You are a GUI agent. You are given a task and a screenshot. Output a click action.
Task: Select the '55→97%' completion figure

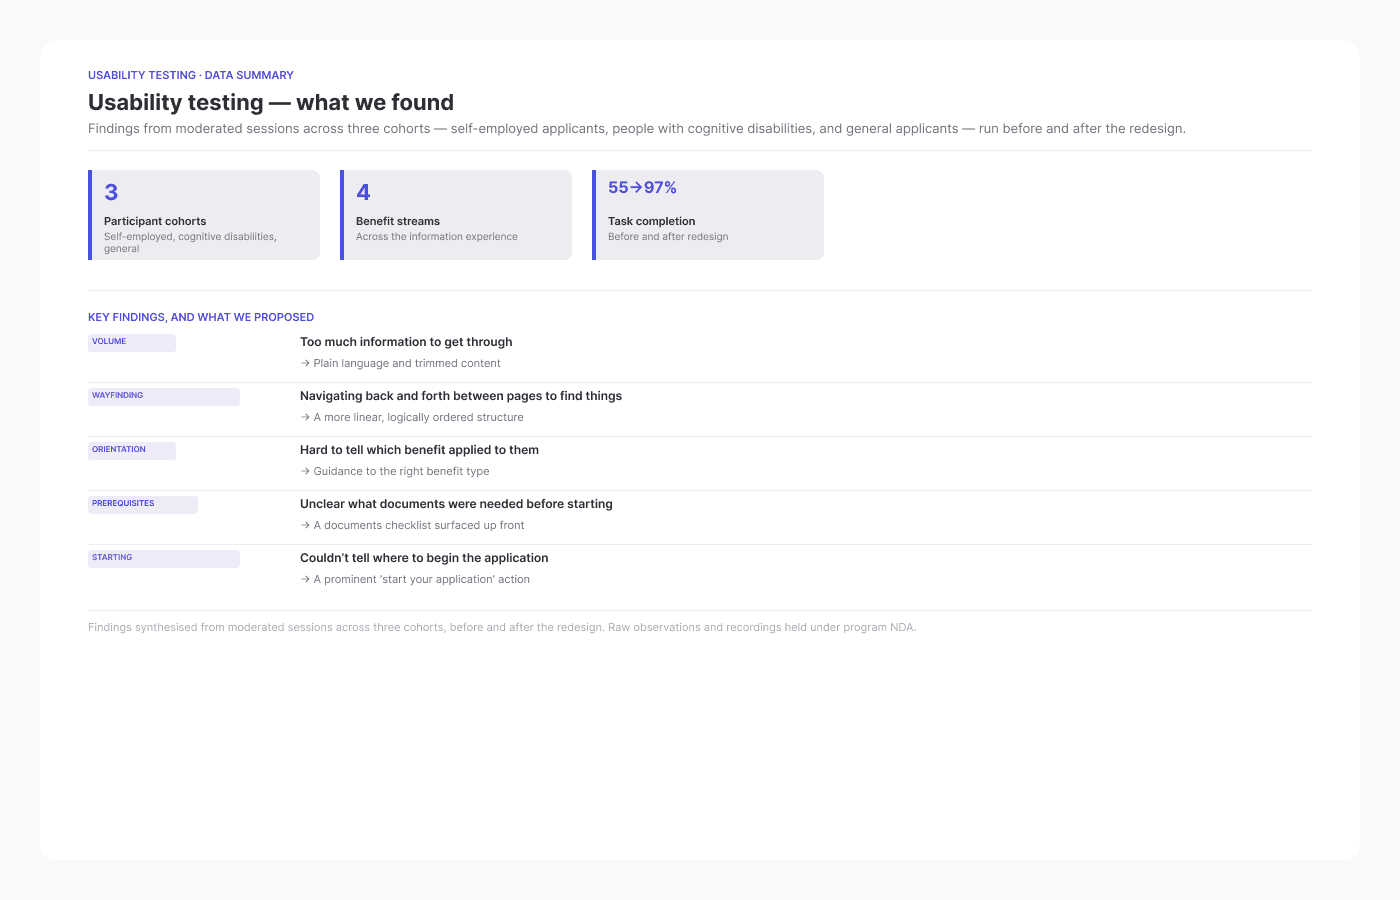coord(642,188)
